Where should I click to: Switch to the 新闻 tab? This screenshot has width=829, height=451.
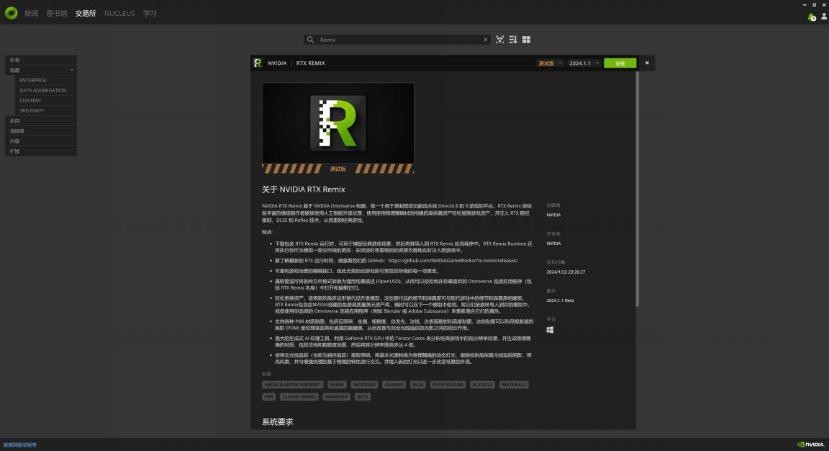pyautogui.click(x=31, y=13)
